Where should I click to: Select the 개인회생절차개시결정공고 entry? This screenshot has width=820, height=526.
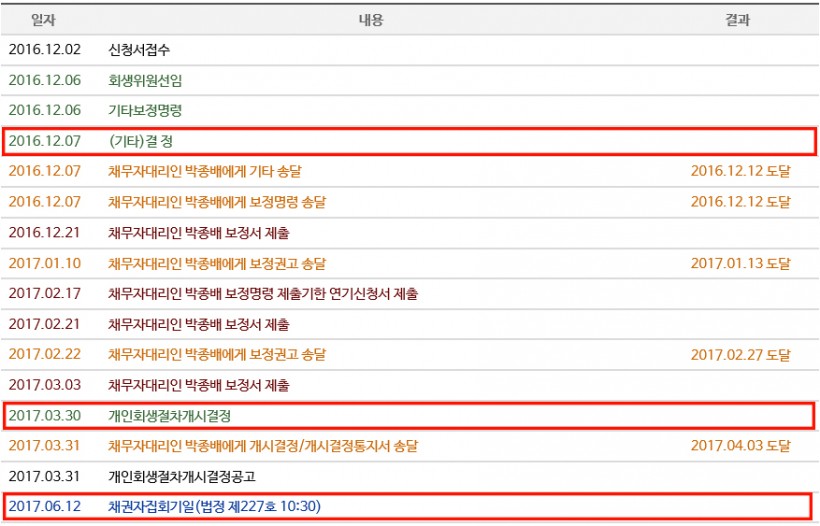182,477
